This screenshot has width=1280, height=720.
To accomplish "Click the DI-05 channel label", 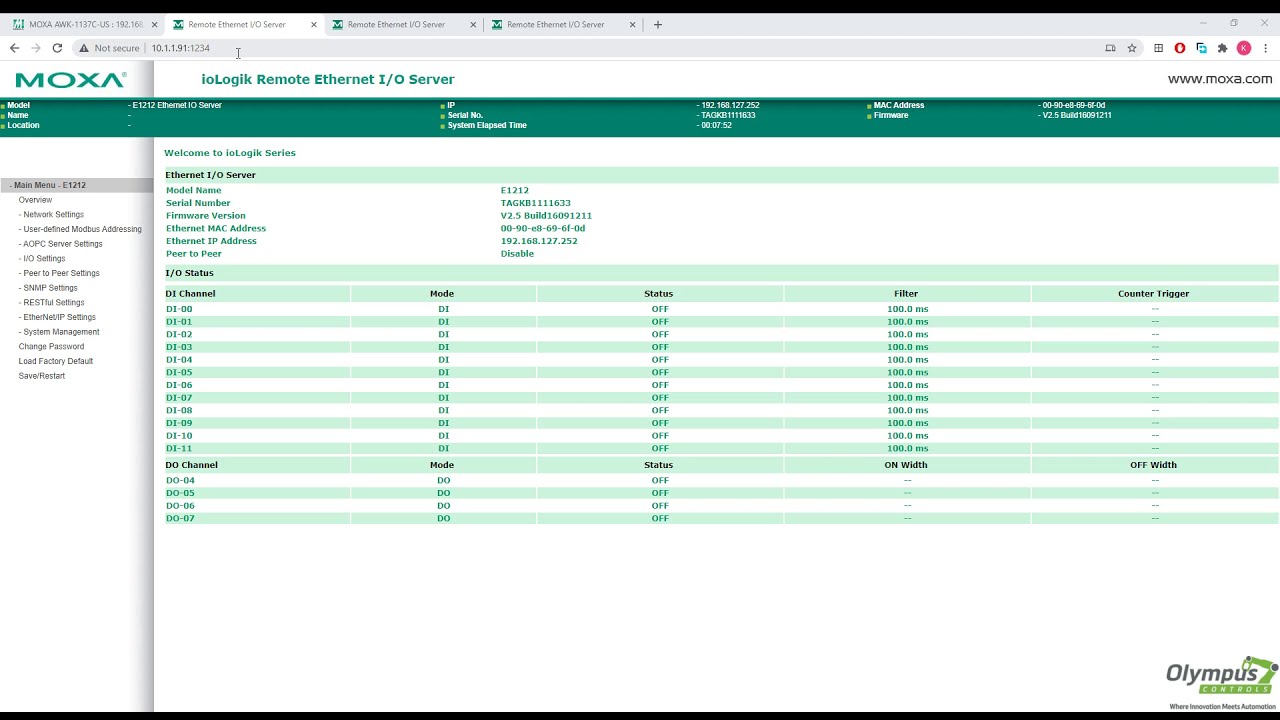I will [x=179, y=372].
